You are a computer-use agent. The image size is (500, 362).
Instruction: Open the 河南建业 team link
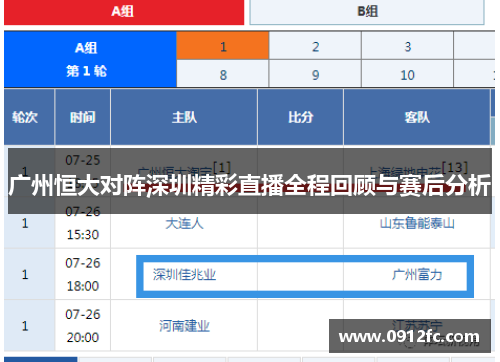point(184,326)
